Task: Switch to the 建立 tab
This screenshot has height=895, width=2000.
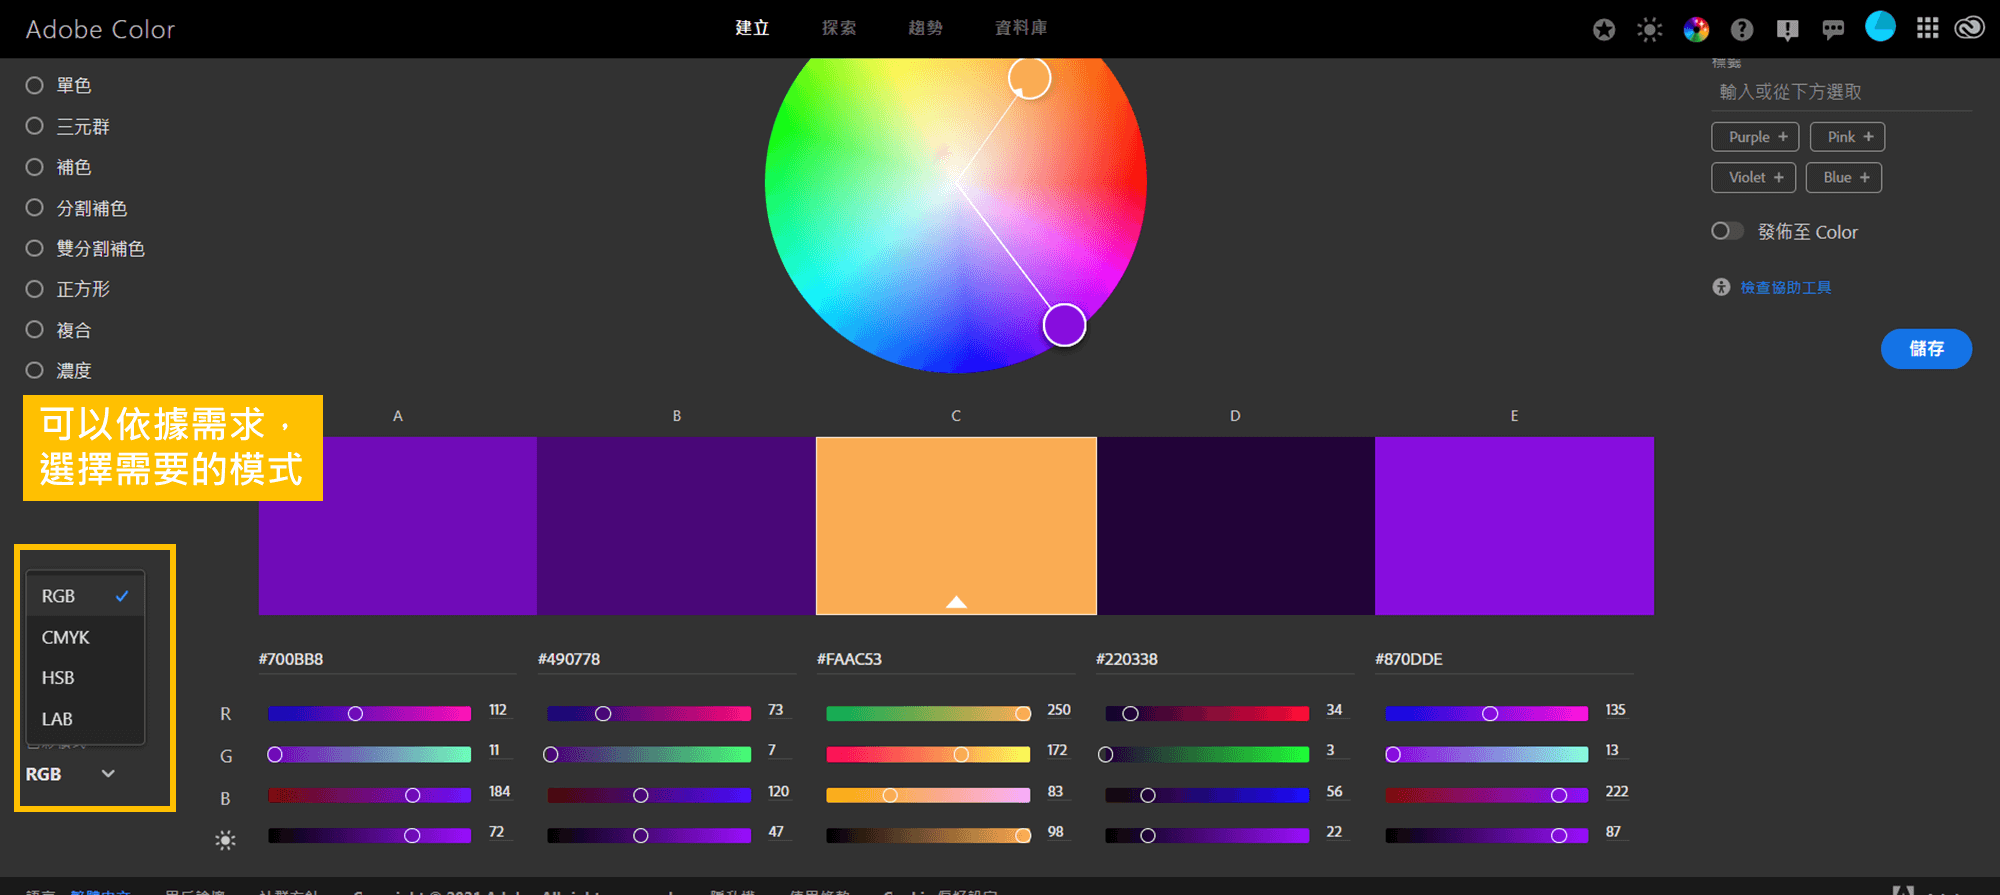Action: (x=752, y=28)
